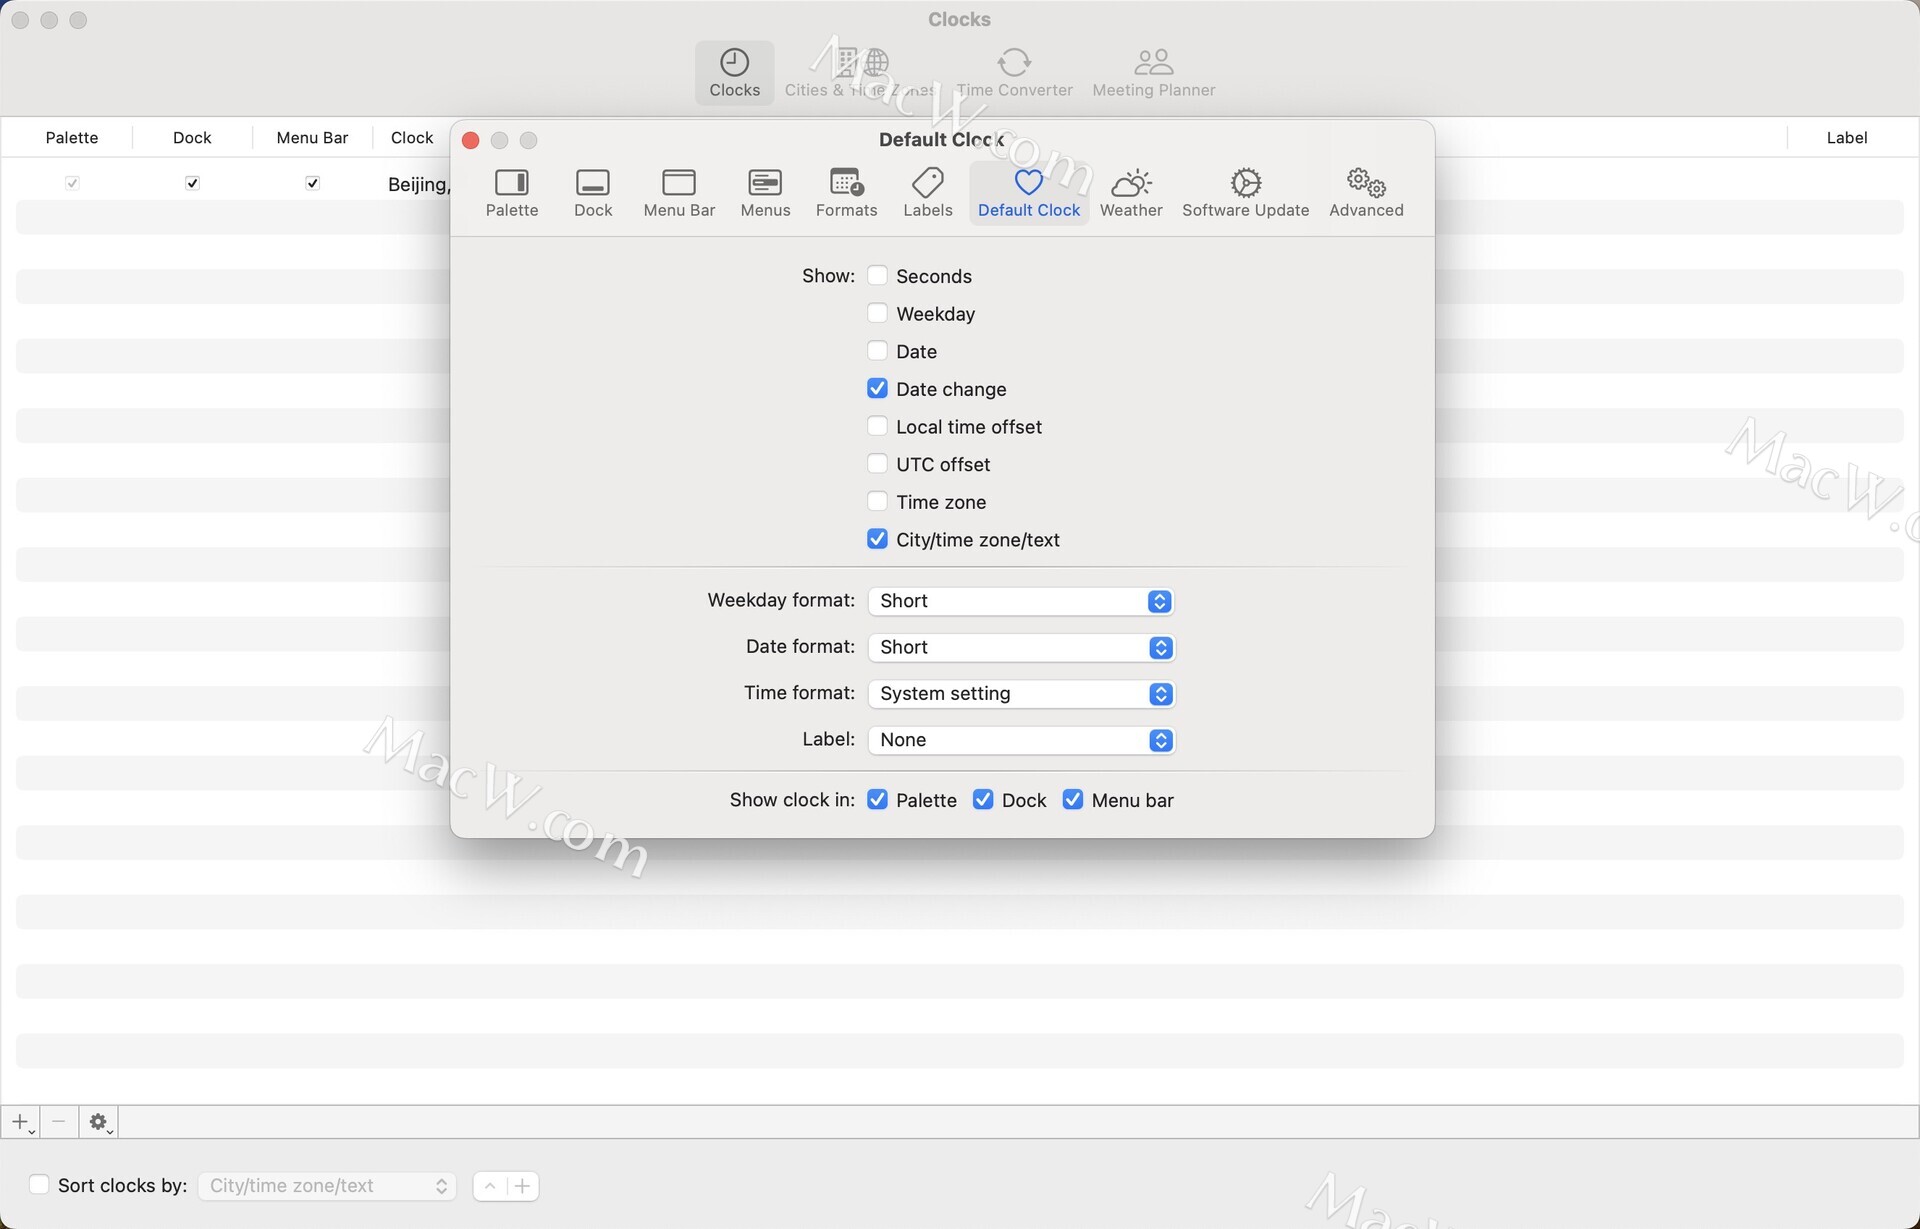The image size is (1920, 1229).
Task: Open the Date format dropdown
Action: [x=1021, y=647]
